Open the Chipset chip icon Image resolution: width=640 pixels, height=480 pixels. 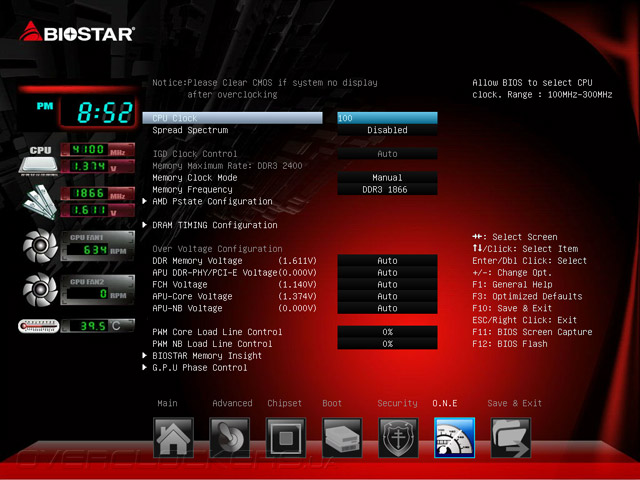(286, 438)
